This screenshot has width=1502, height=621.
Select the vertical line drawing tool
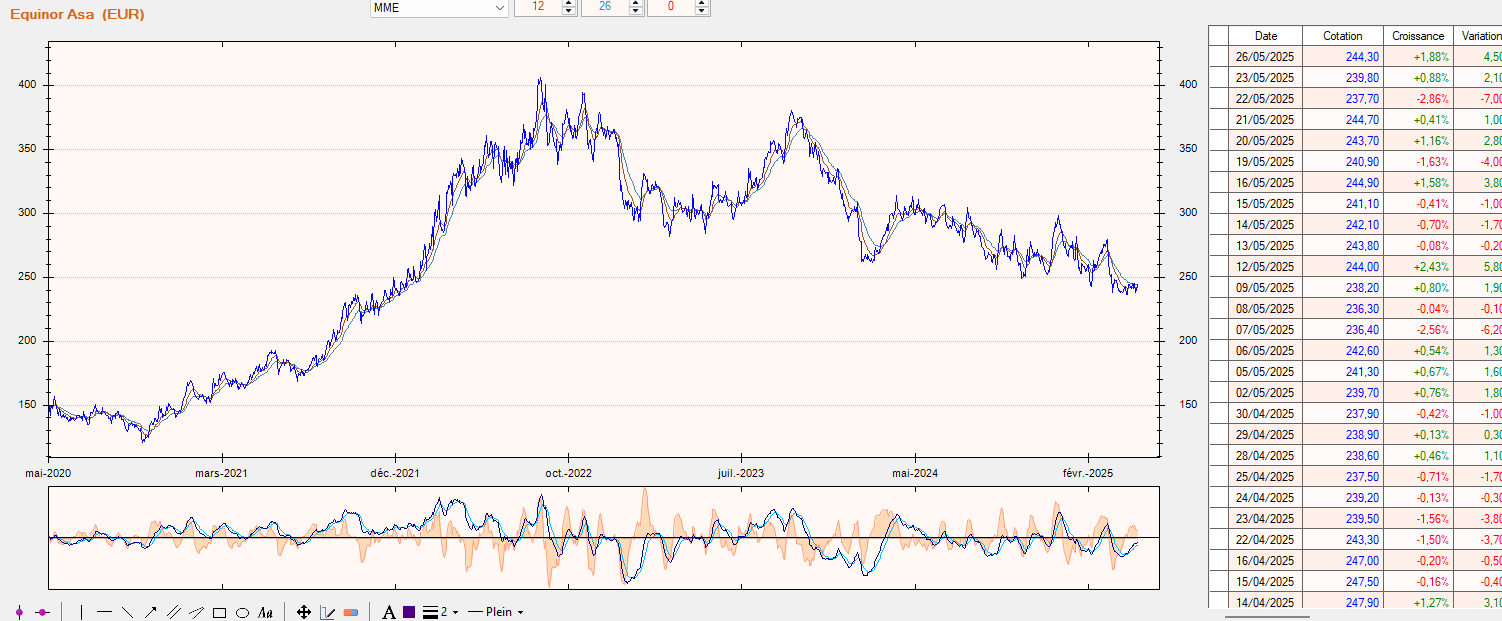click(x=81, y=612)
